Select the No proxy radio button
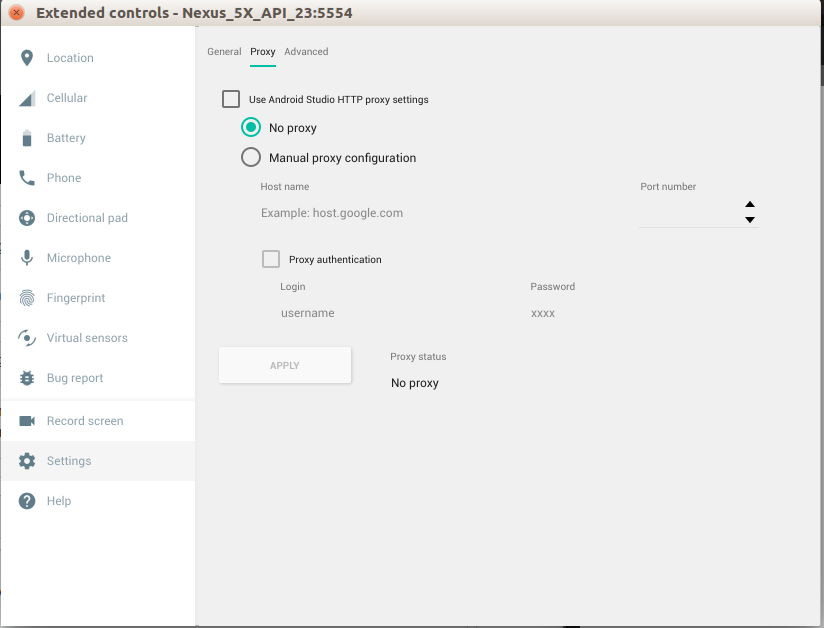 (x=251, y=127)
